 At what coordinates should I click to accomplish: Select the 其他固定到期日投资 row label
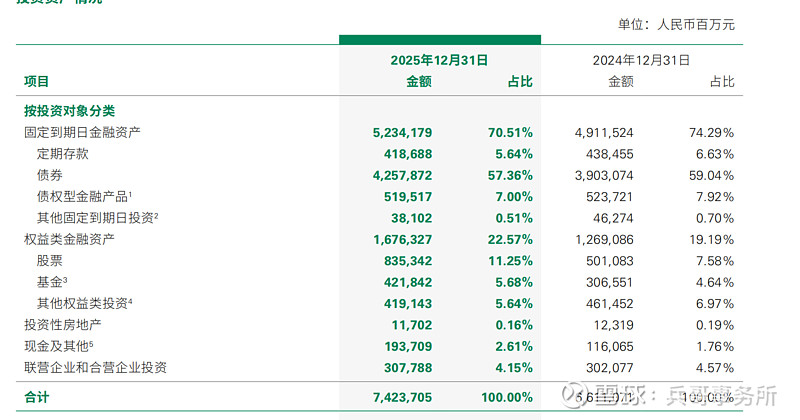tap(96, 218)
